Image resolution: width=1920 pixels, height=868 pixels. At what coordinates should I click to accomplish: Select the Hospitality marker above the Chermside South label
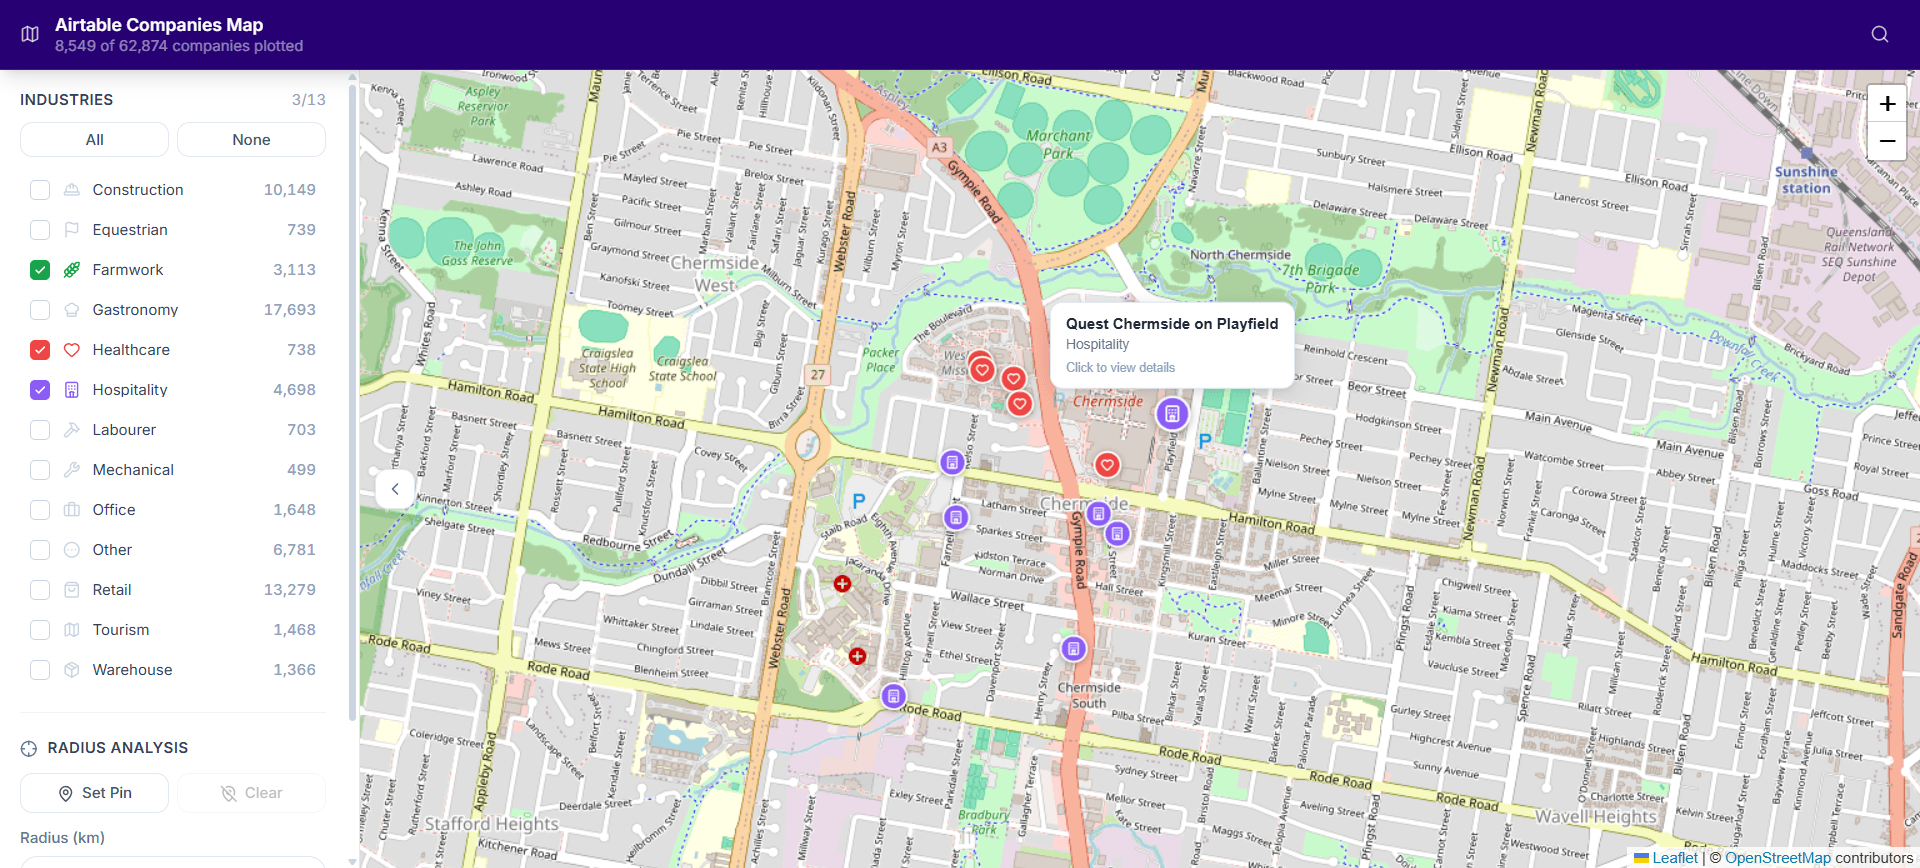tap(1073, 649)
